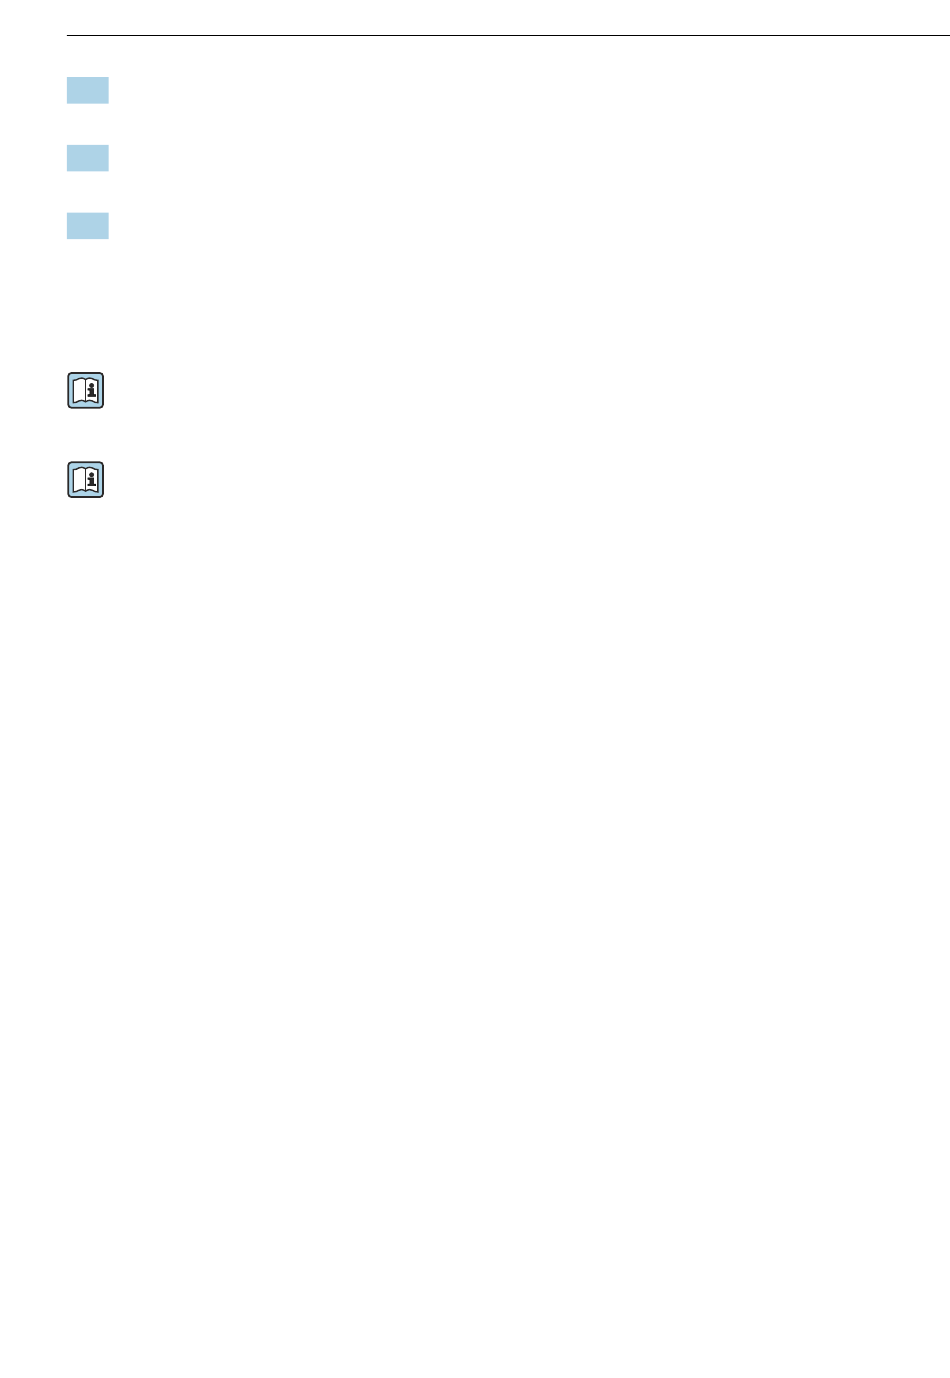
Task: Pick the middle blue section marker
Action: pyautogui.click(x=88, y=158)
